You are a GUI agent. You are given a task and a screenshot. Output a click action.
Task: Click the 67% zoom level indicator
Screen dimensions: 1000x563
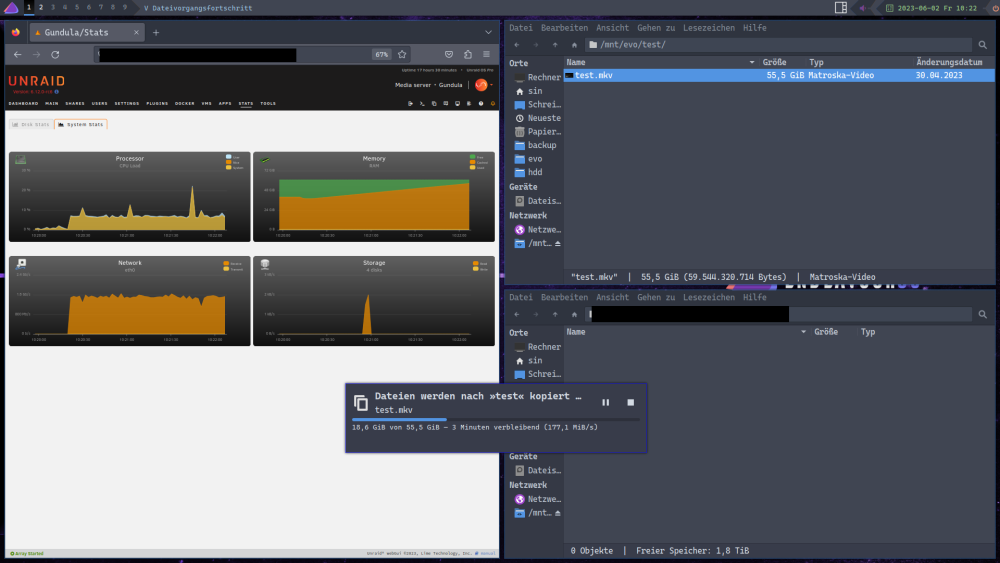click(x=381, y=54)
